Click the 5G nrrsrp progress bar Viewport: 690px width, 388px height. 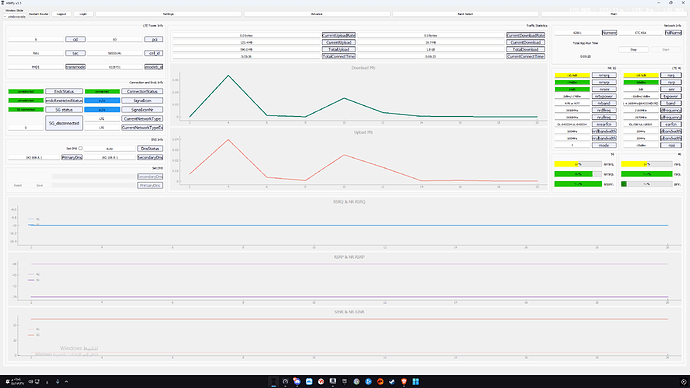(x=578, y=174)
